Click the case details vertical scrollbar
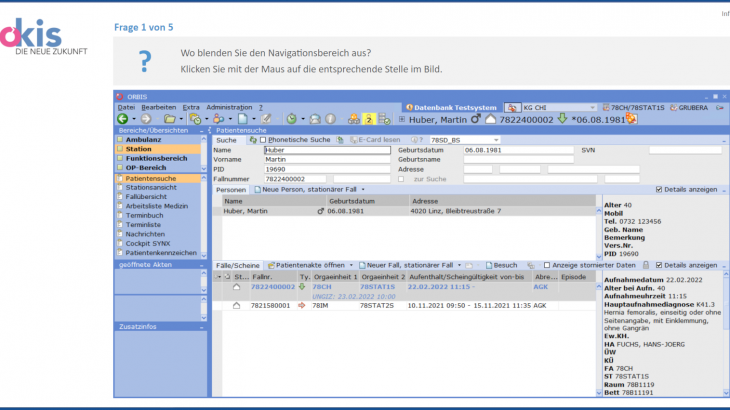 (726, 330)
